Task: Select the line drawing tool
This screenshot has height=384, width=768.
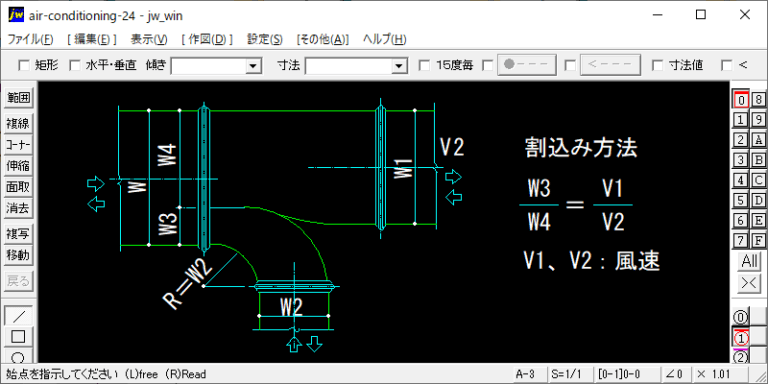Action: pyautogui.click(x=19, y=316)
